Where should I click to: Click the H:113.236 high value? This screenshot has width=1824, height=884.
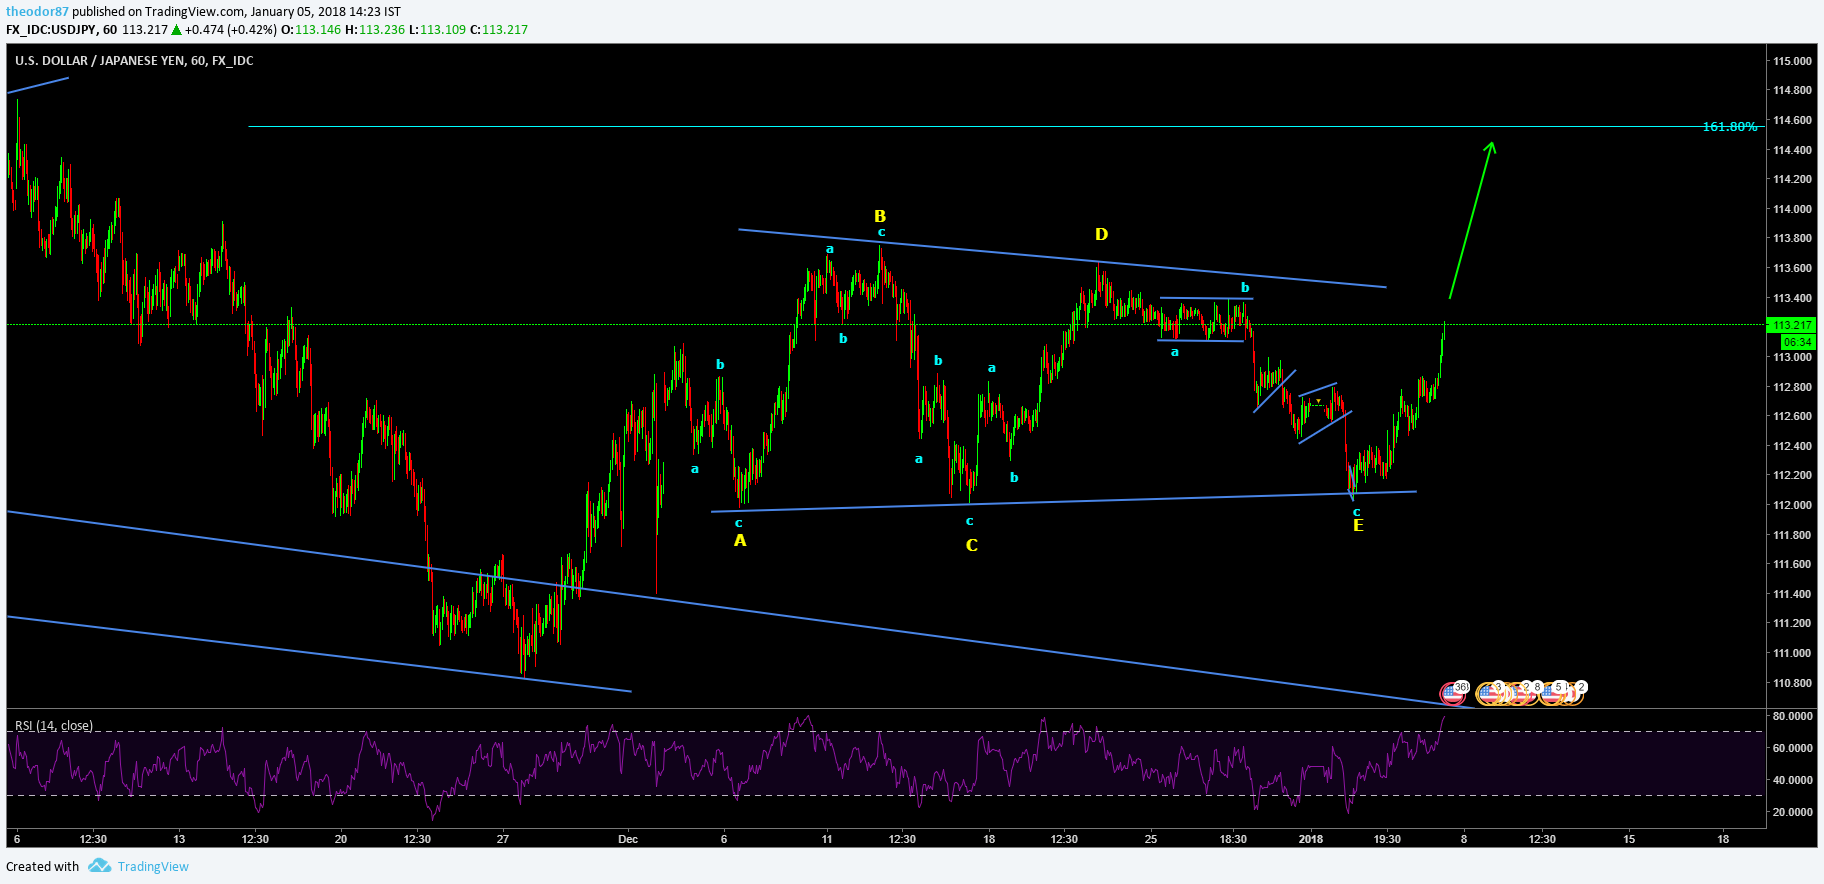click(375, 30)
